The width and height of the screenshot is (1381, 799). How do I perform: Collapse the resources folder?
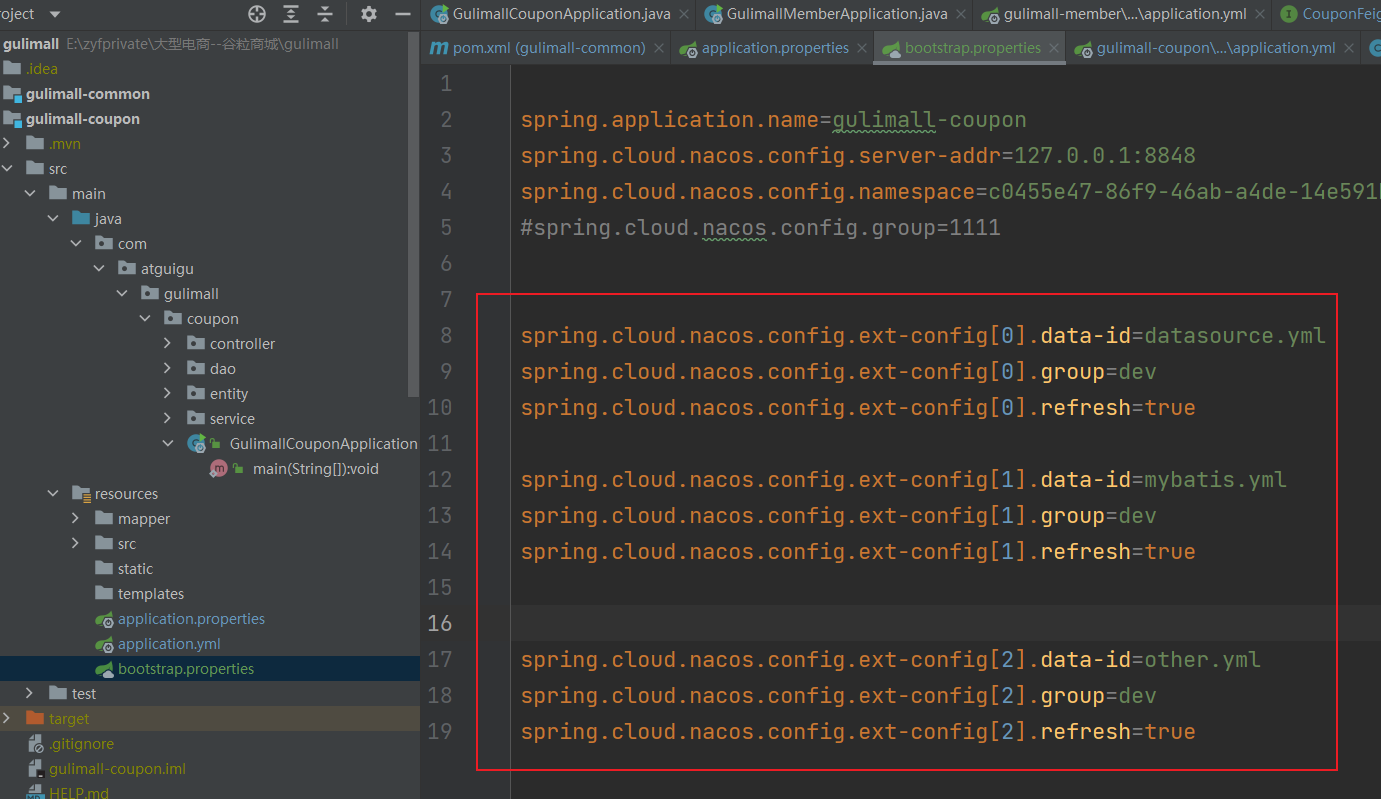[x=53, y=494]
